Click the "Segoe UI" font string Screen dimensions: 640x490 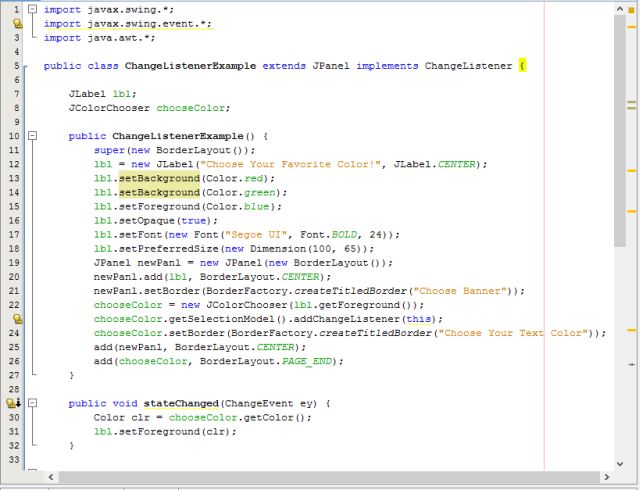point(256,235)
